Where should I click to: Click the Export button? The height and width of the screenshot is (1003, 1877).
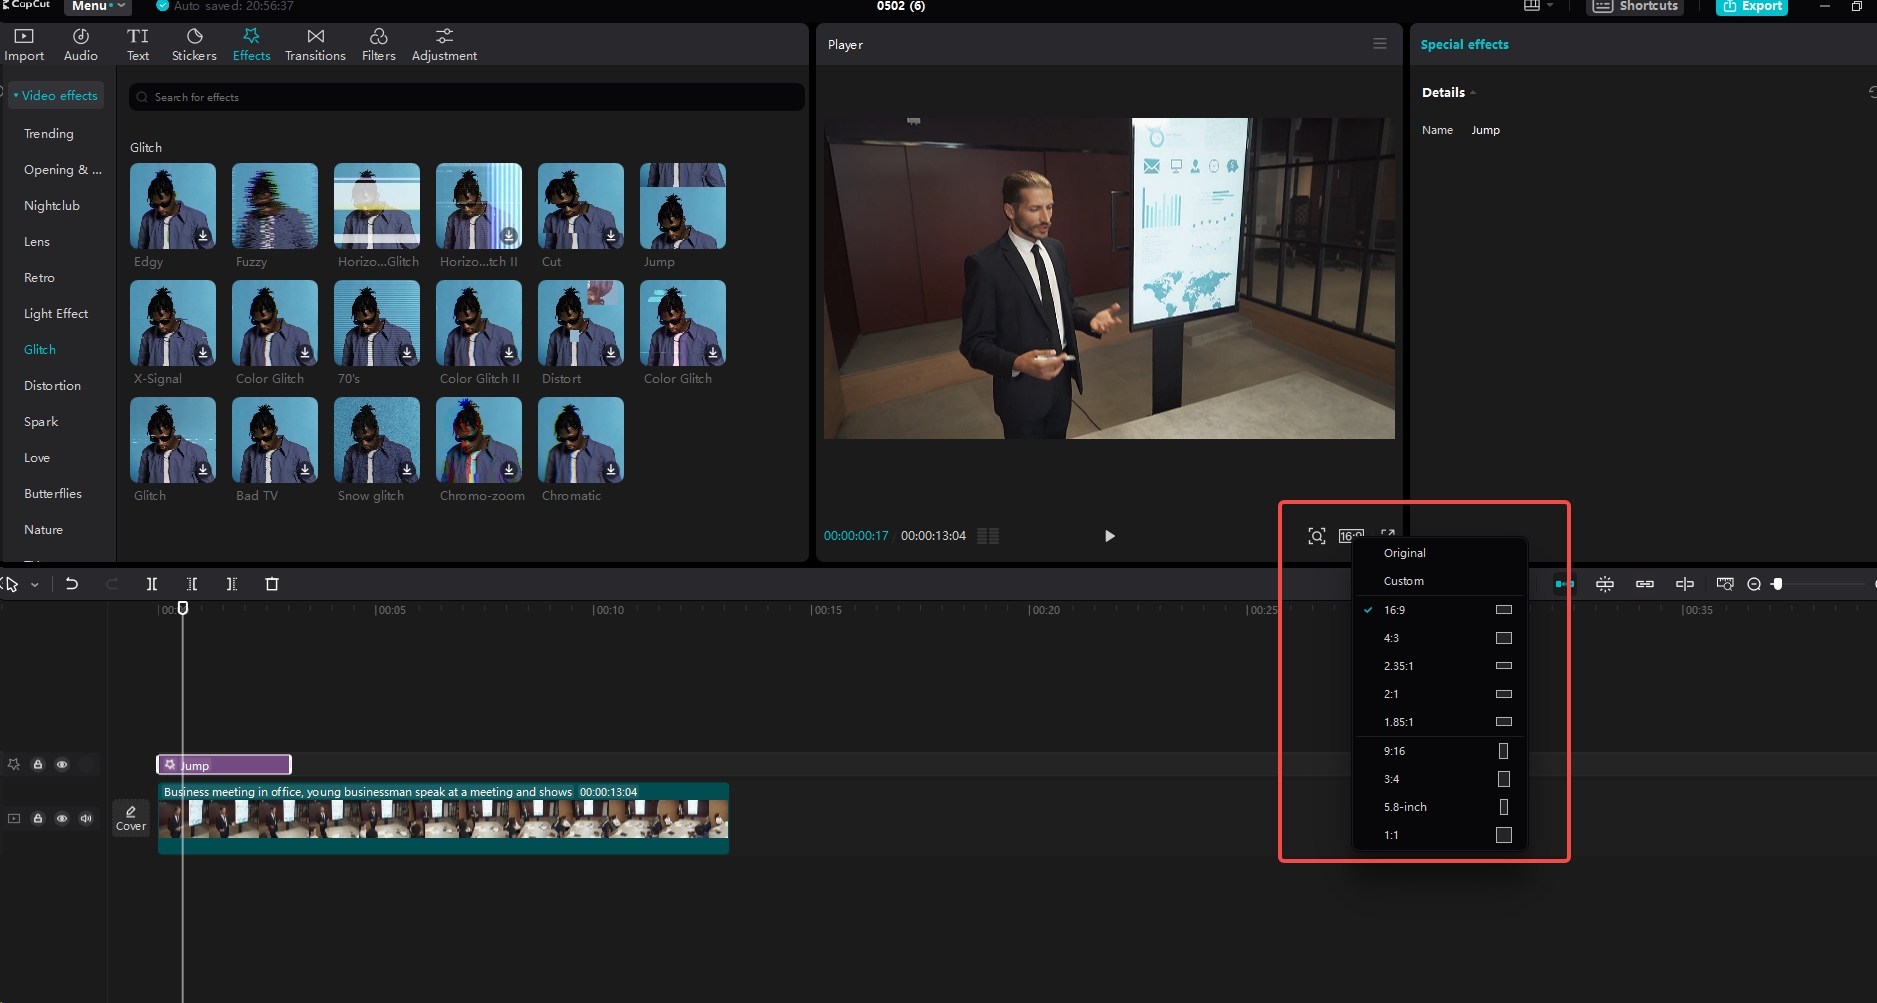pyautogui.click(x=1750, y=7)
